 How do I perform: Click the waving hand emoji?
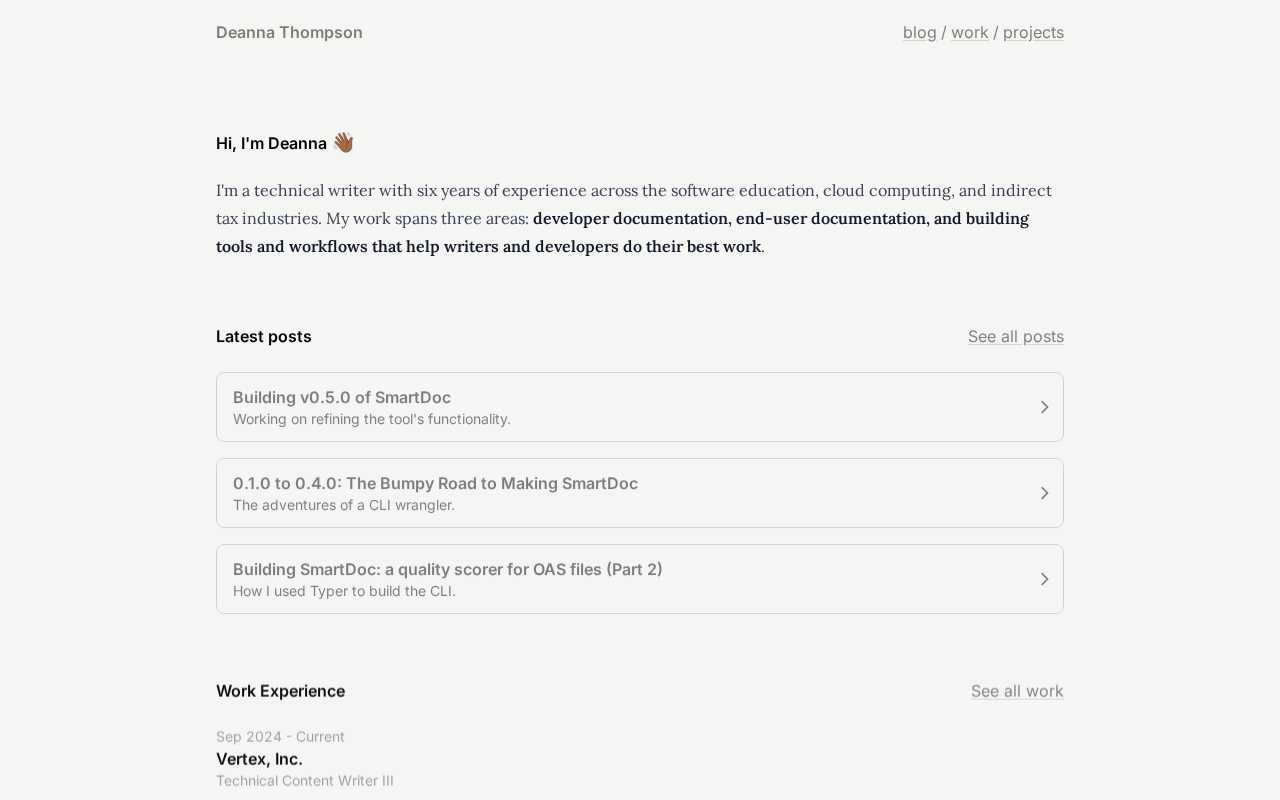[343, 143]
